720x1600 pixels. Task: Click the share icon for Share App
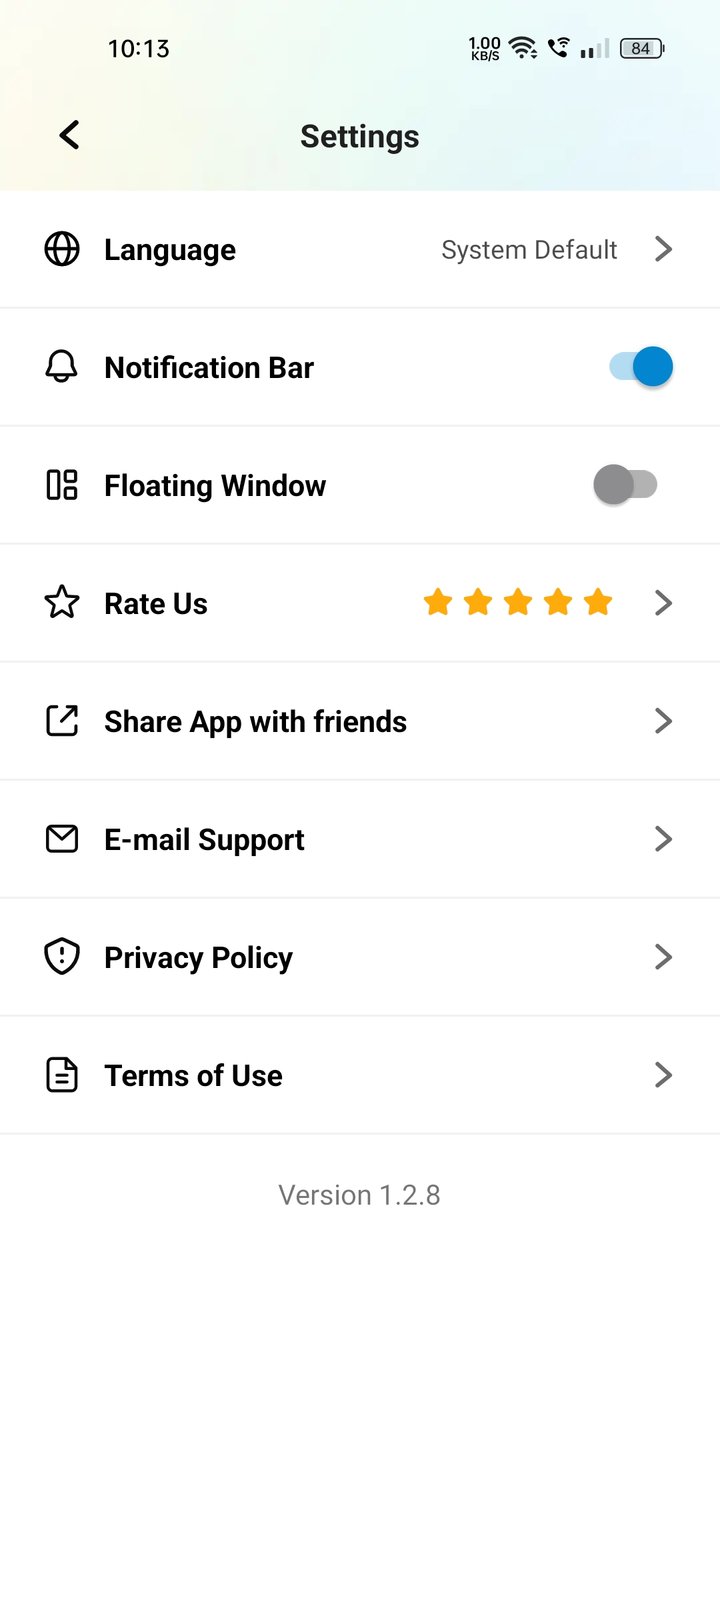pos(62,721)
